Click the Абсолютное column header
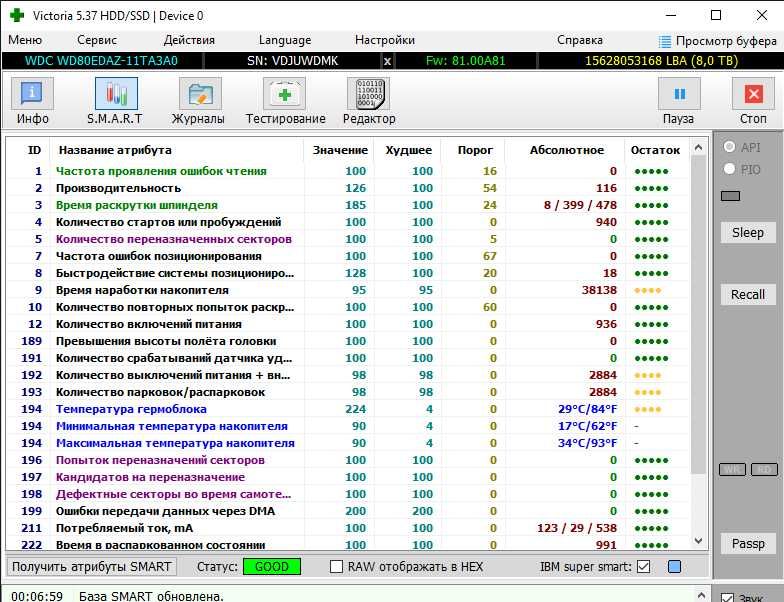Screen dimensions: 784x602 point(566,150)
